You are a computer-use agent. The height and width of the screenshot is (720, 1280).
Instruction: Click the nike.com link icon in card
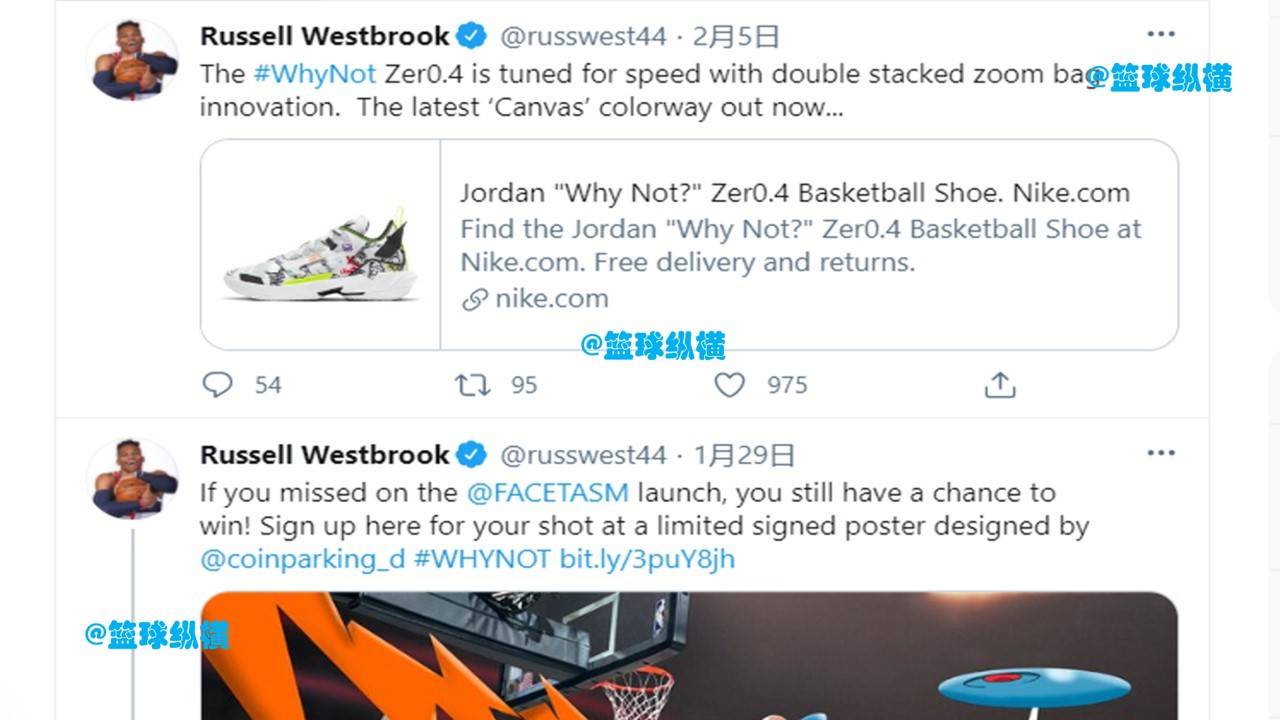click(475, 299)
